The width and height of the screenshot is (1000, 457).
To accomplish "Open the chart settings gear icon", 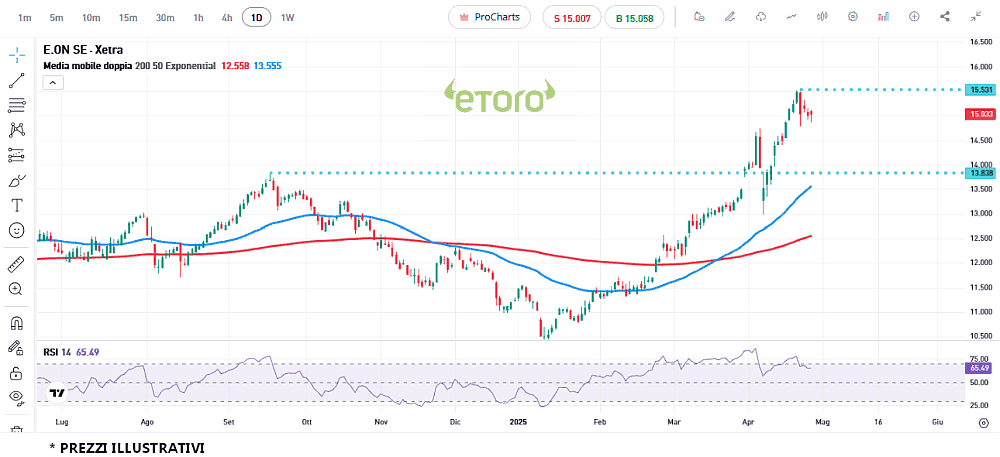I will point(853,17).
